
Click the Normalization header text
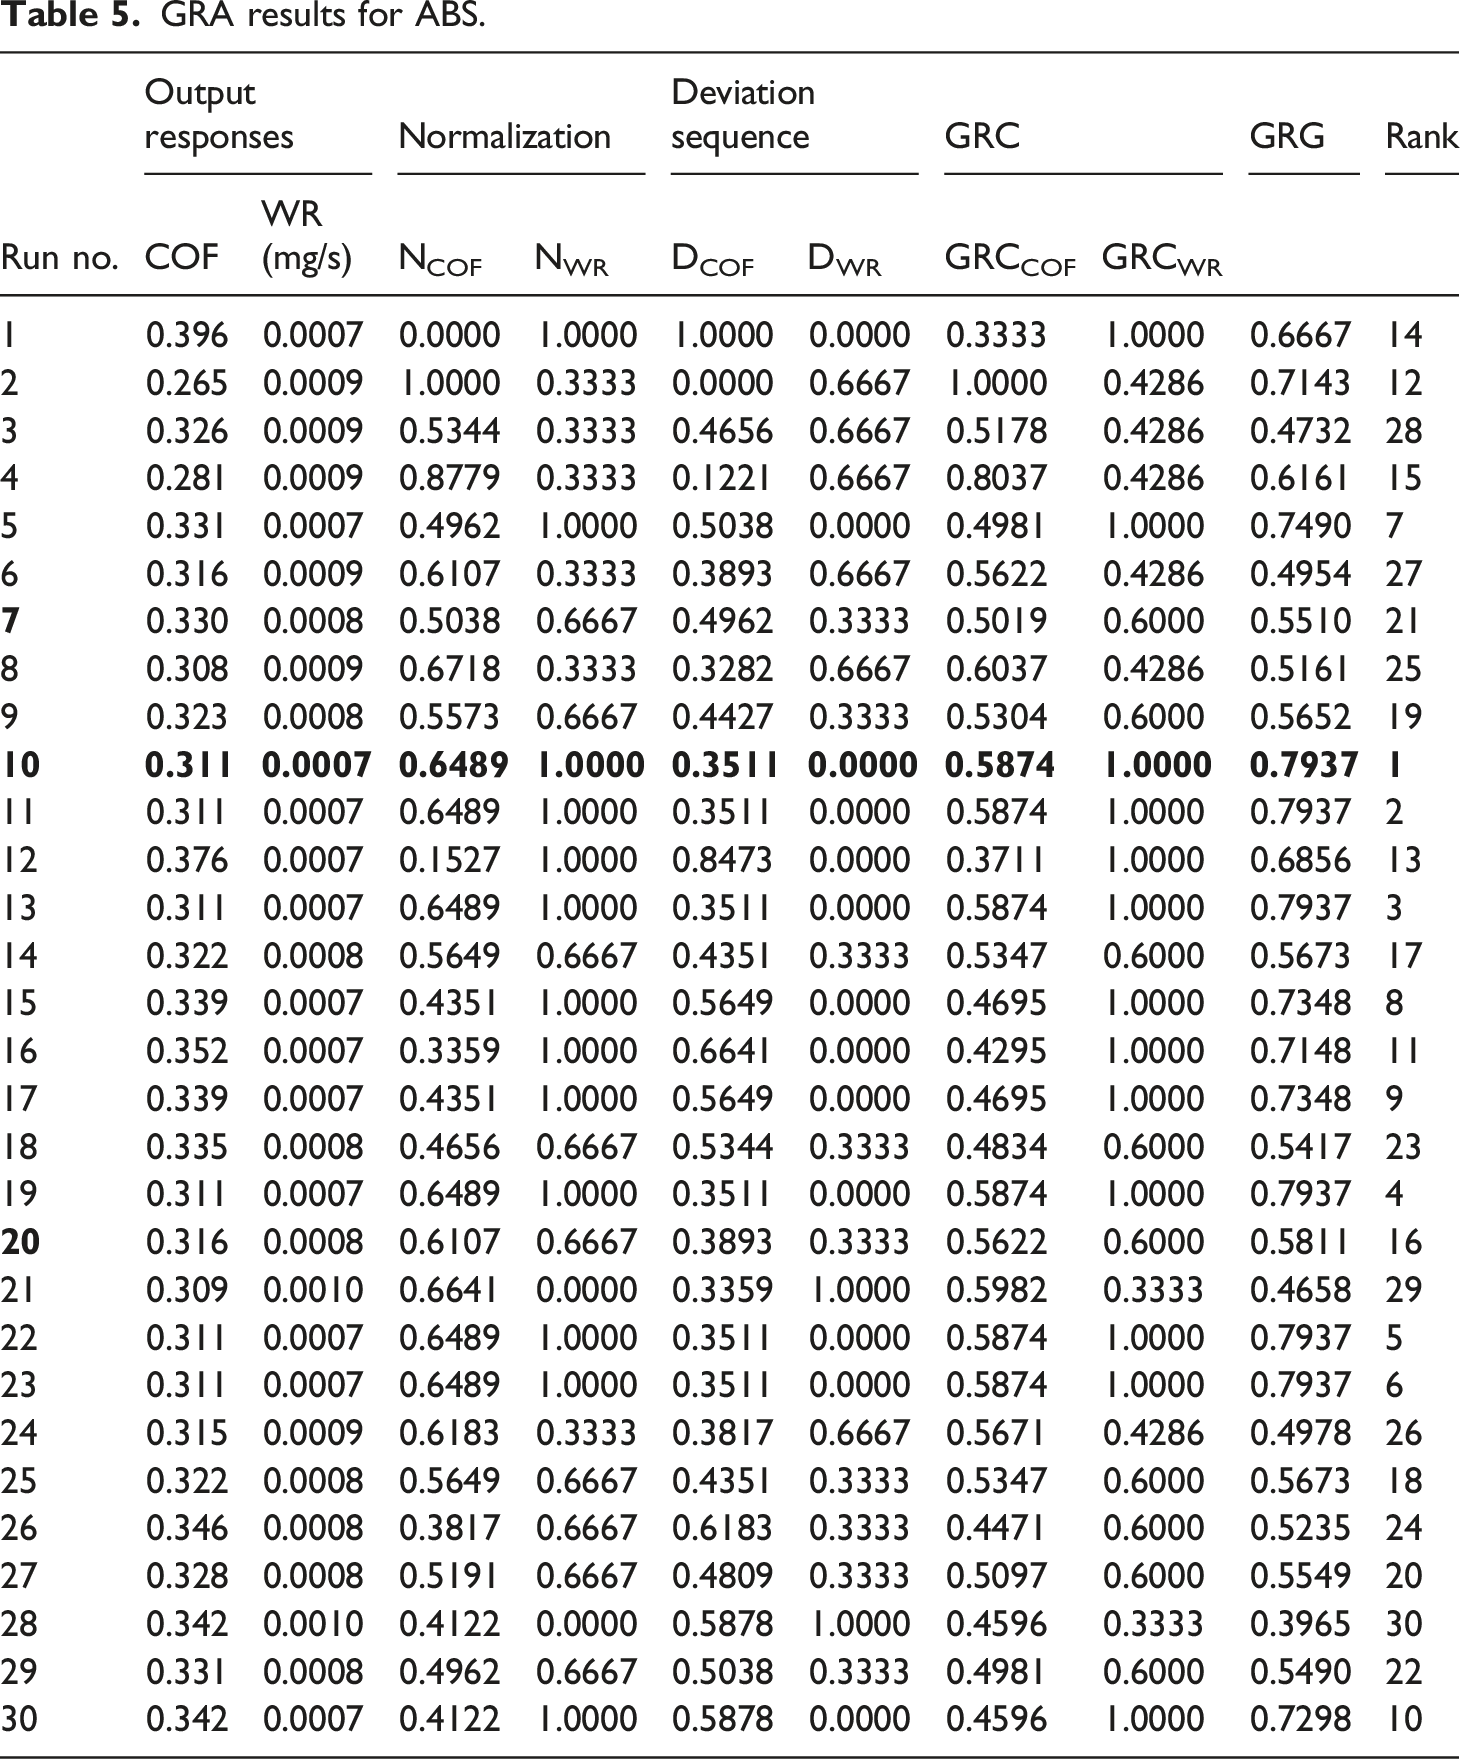click(x=504, y=136)
